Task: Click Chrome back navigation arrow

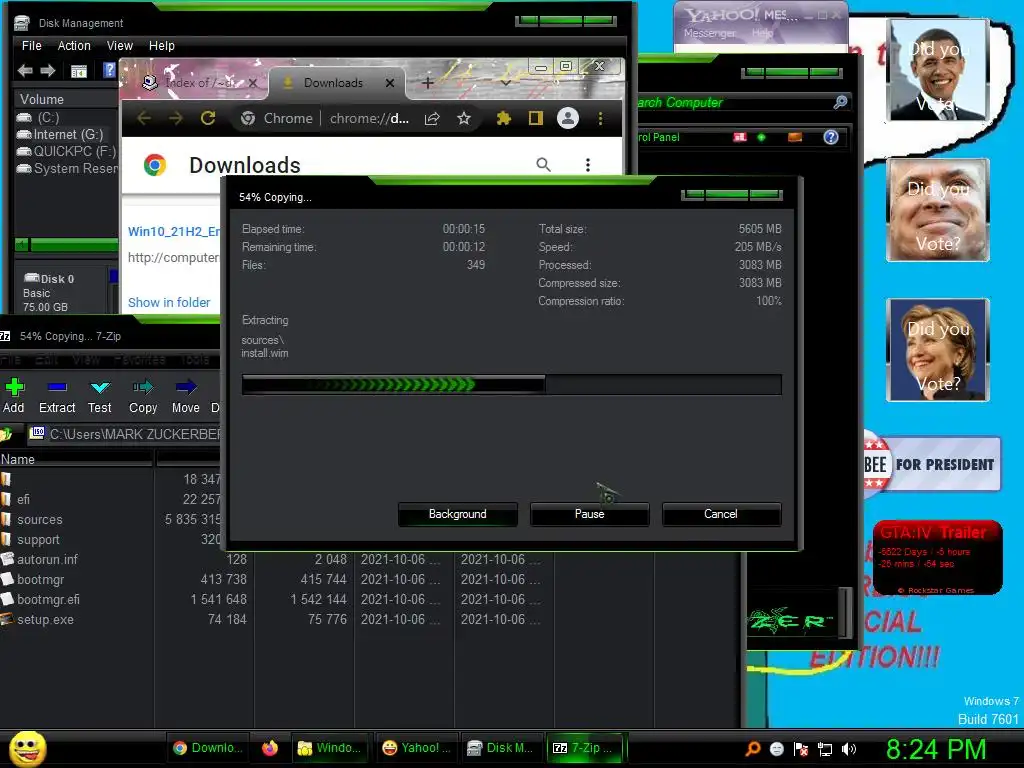Action: pyautogui.click(x=144, y=118)
